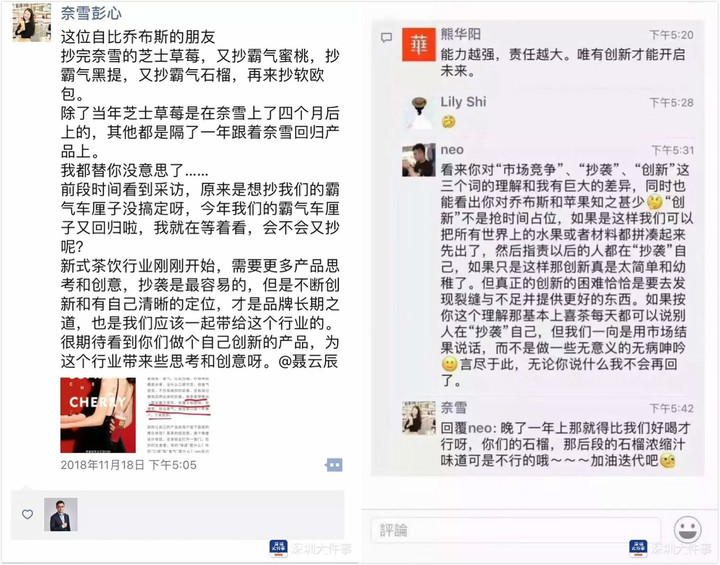Open the red CHERRY poster image
This screenshot has width=720, height=565.
[x=98, y=415]
